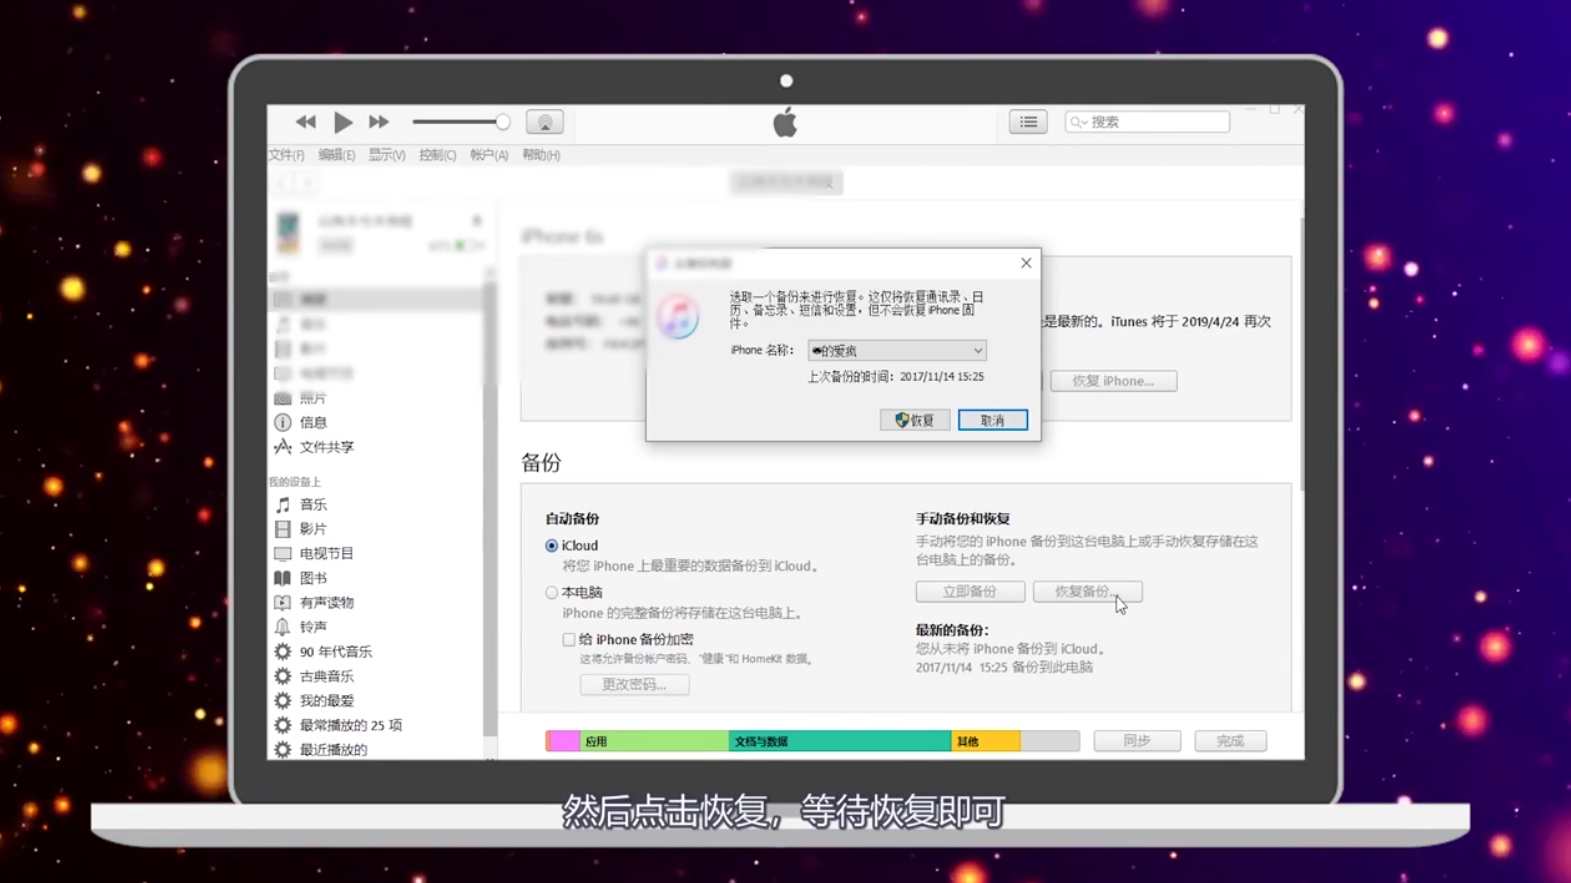Click the blurred device button in top bar
Viewport: 1571px width, 883px height.
tap(786, 182)
